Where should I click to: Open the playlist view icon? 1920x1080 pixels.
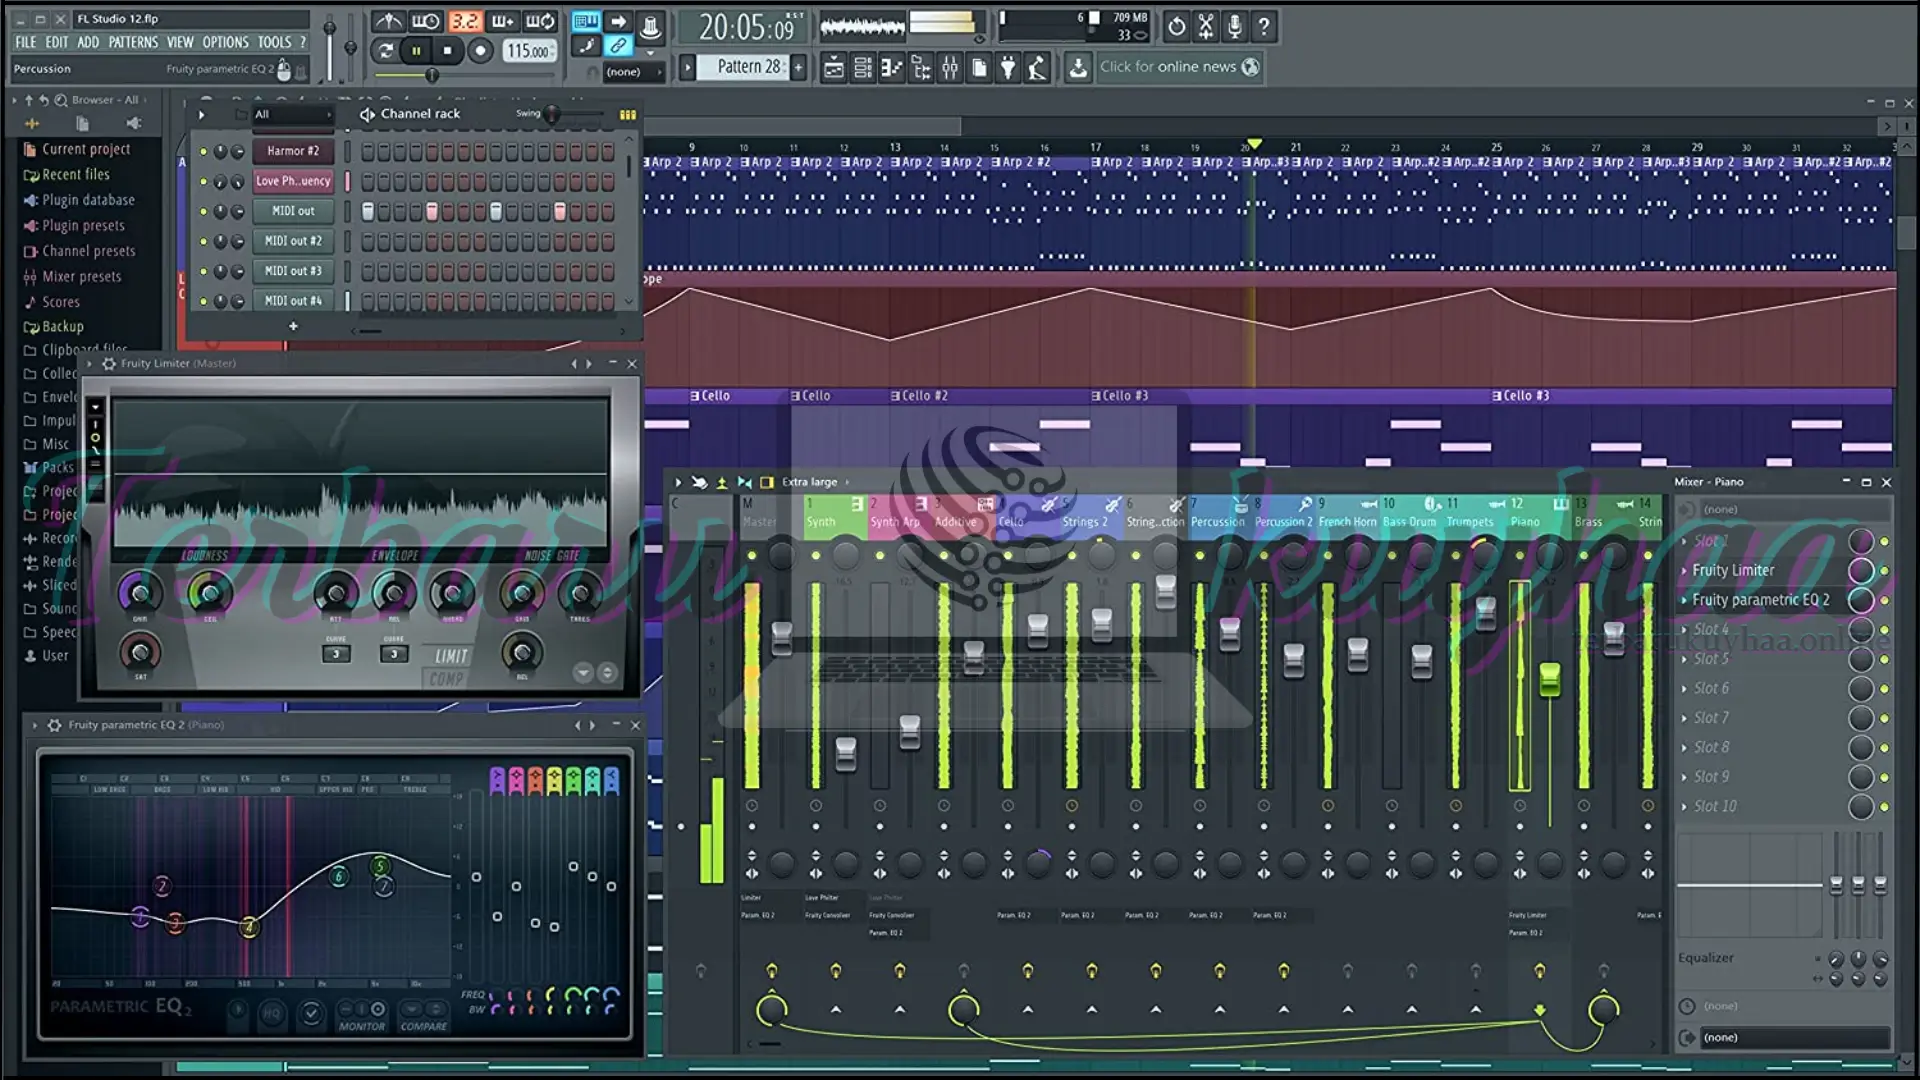(833, 68)
